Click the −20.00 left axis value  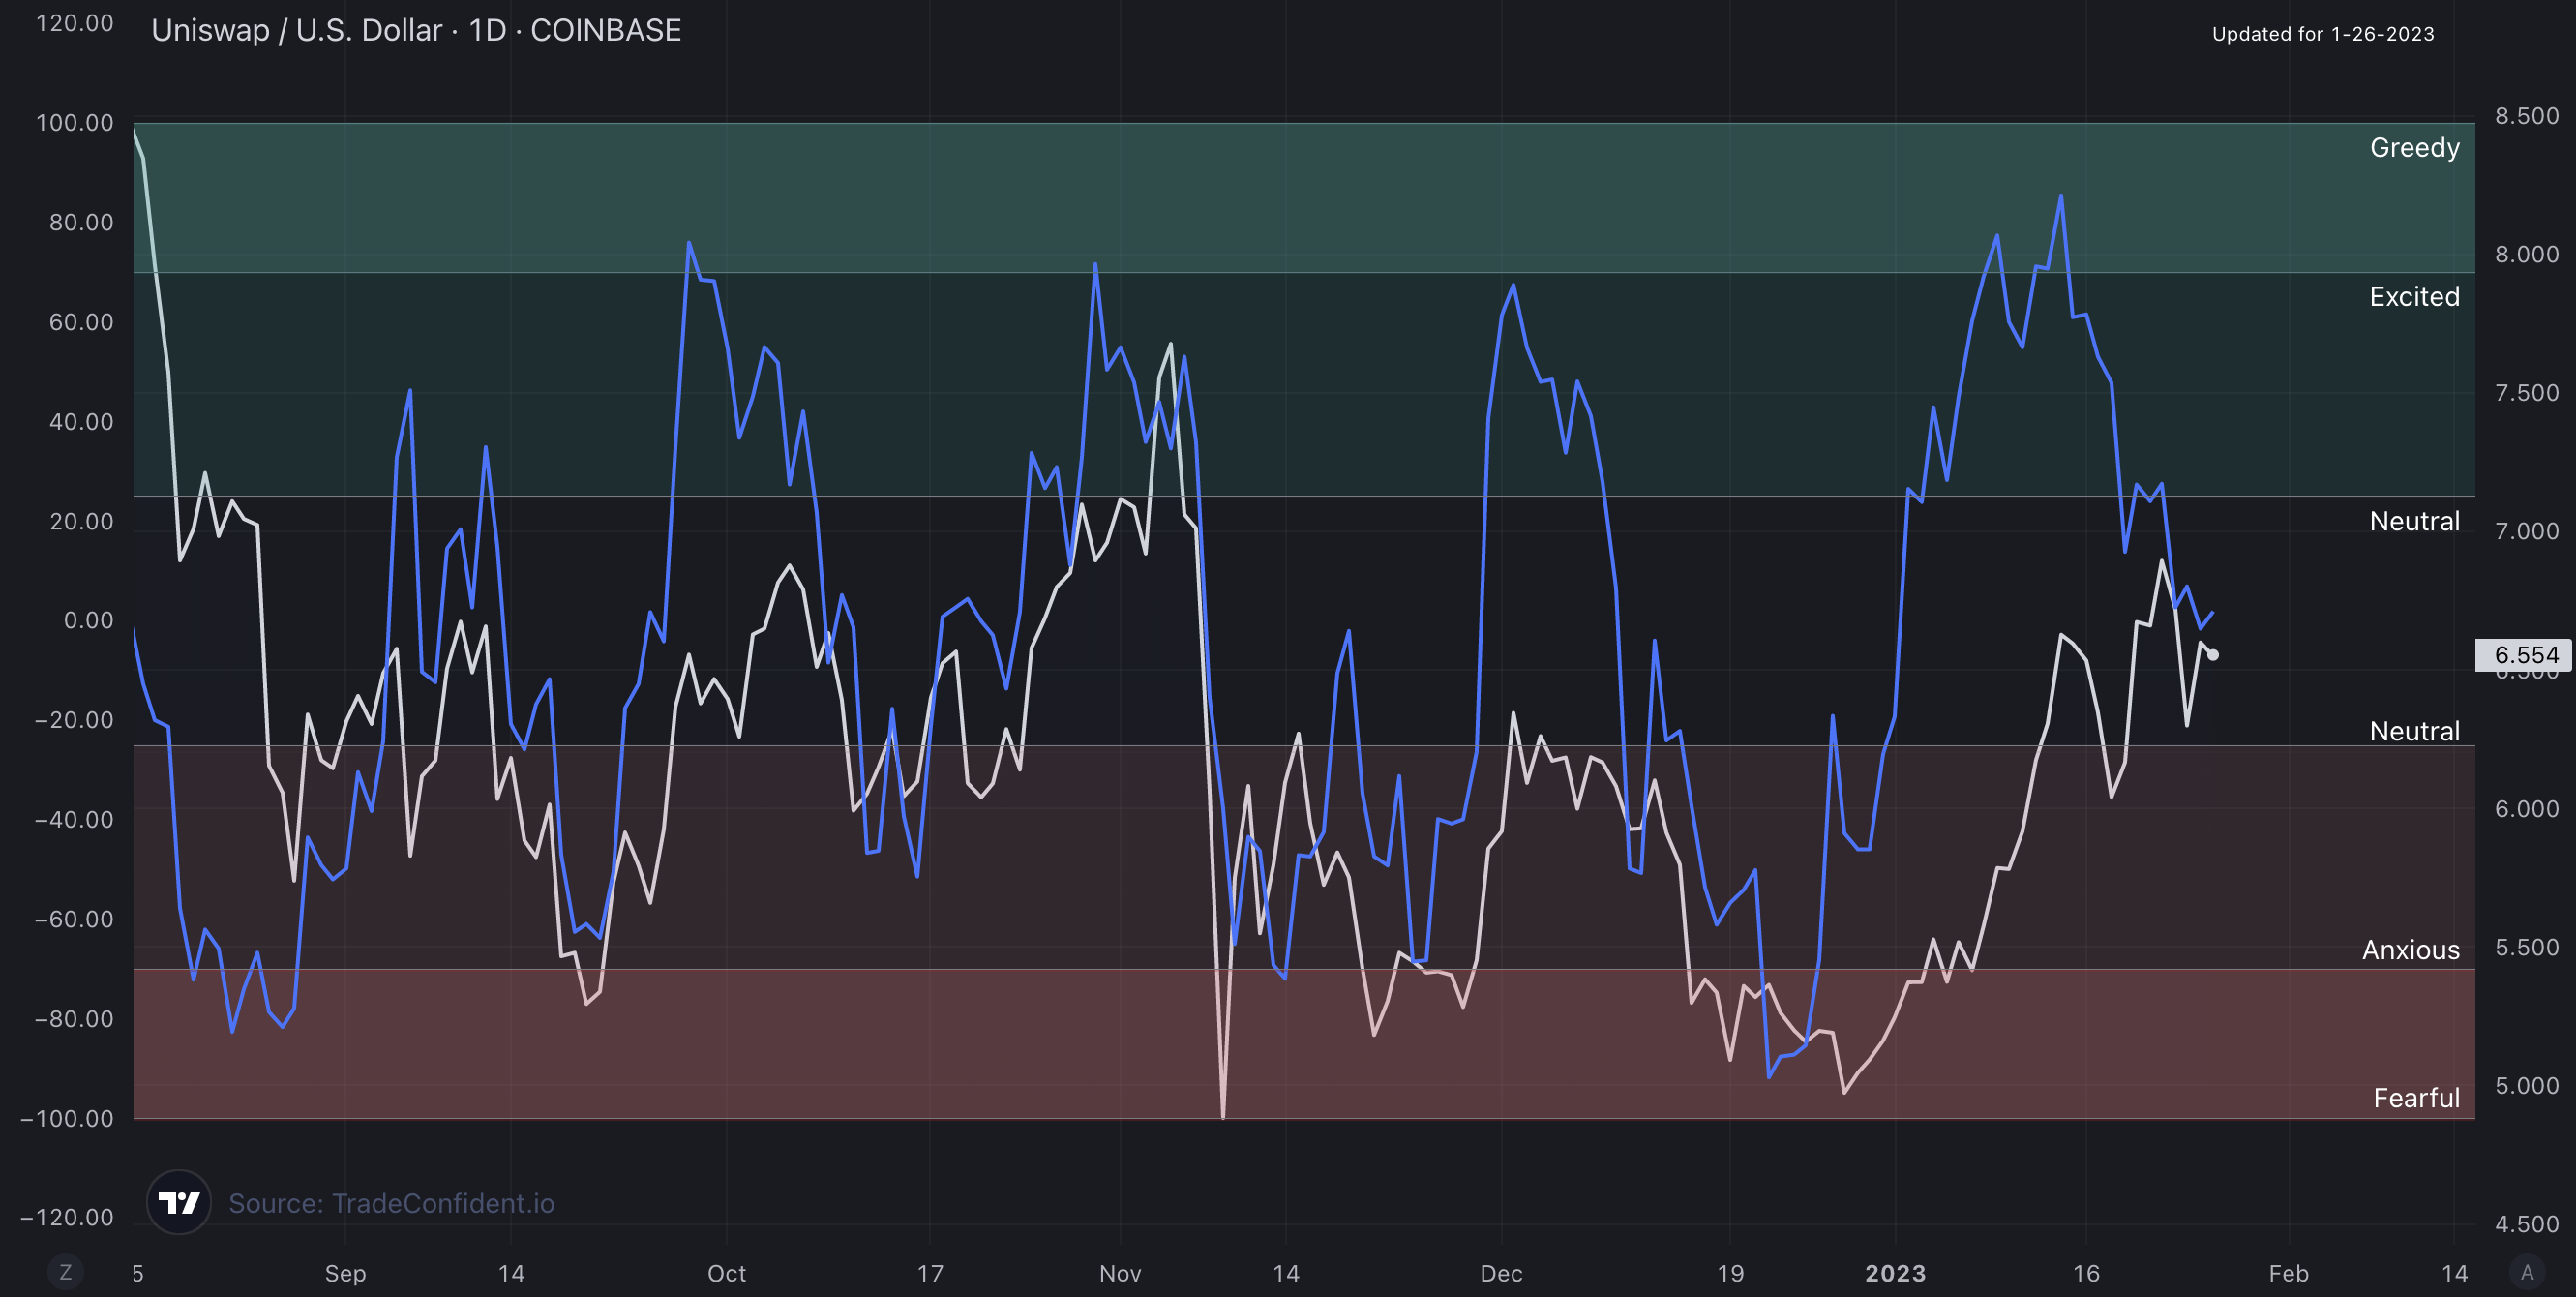[74, 720]
